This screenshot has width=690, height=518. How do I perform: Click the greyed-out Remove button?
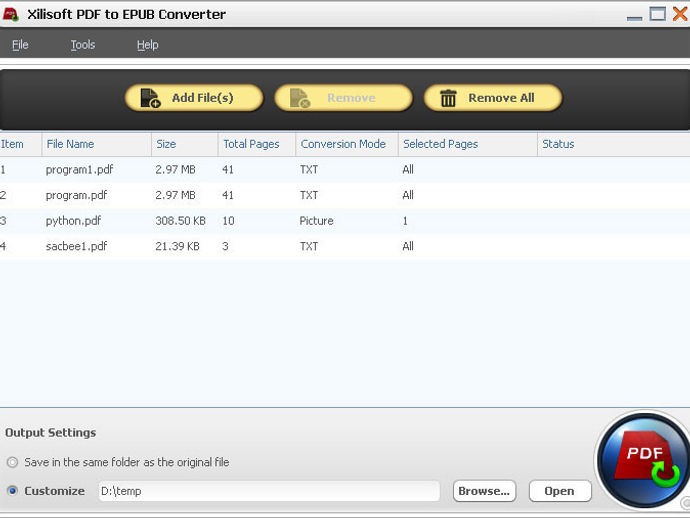343,98
